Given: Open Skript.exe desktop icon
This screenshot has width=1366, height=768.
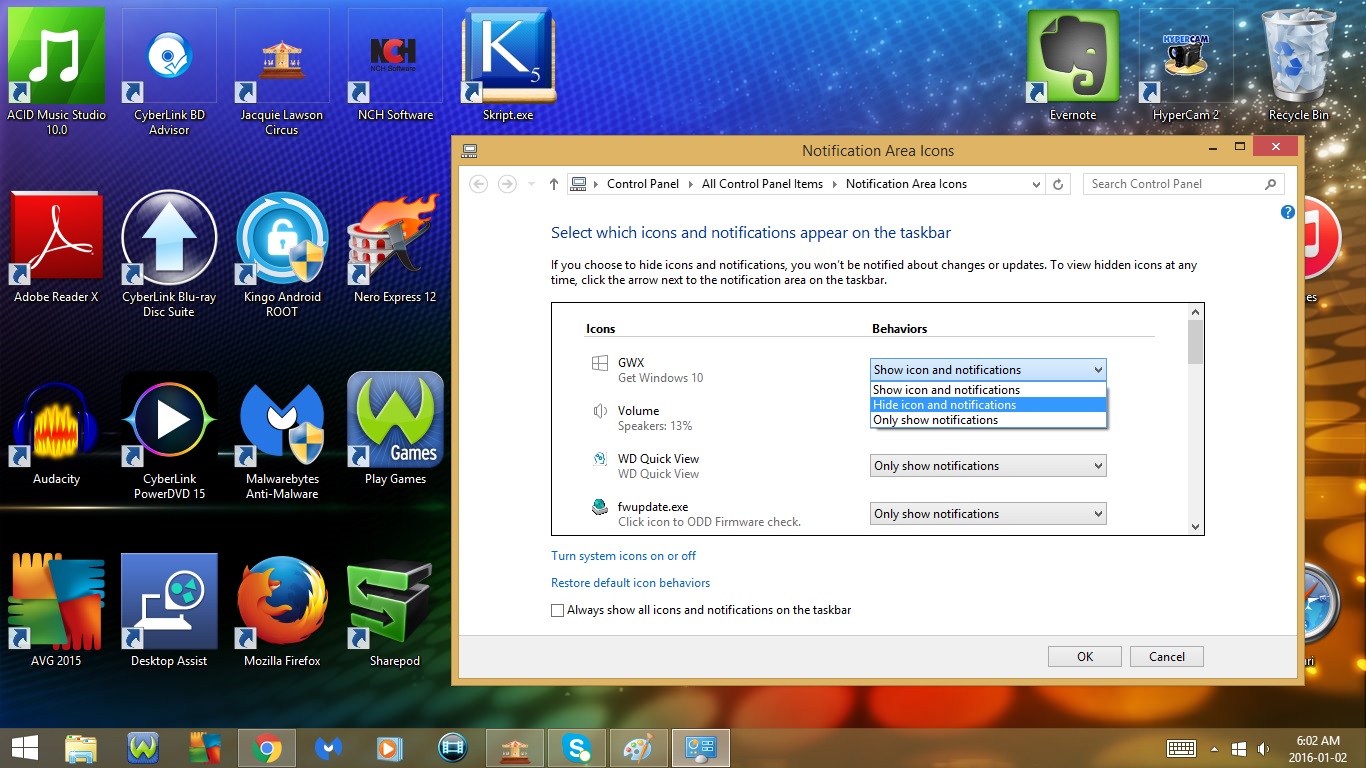Looking at the screenshot, I should pos(508,66).
